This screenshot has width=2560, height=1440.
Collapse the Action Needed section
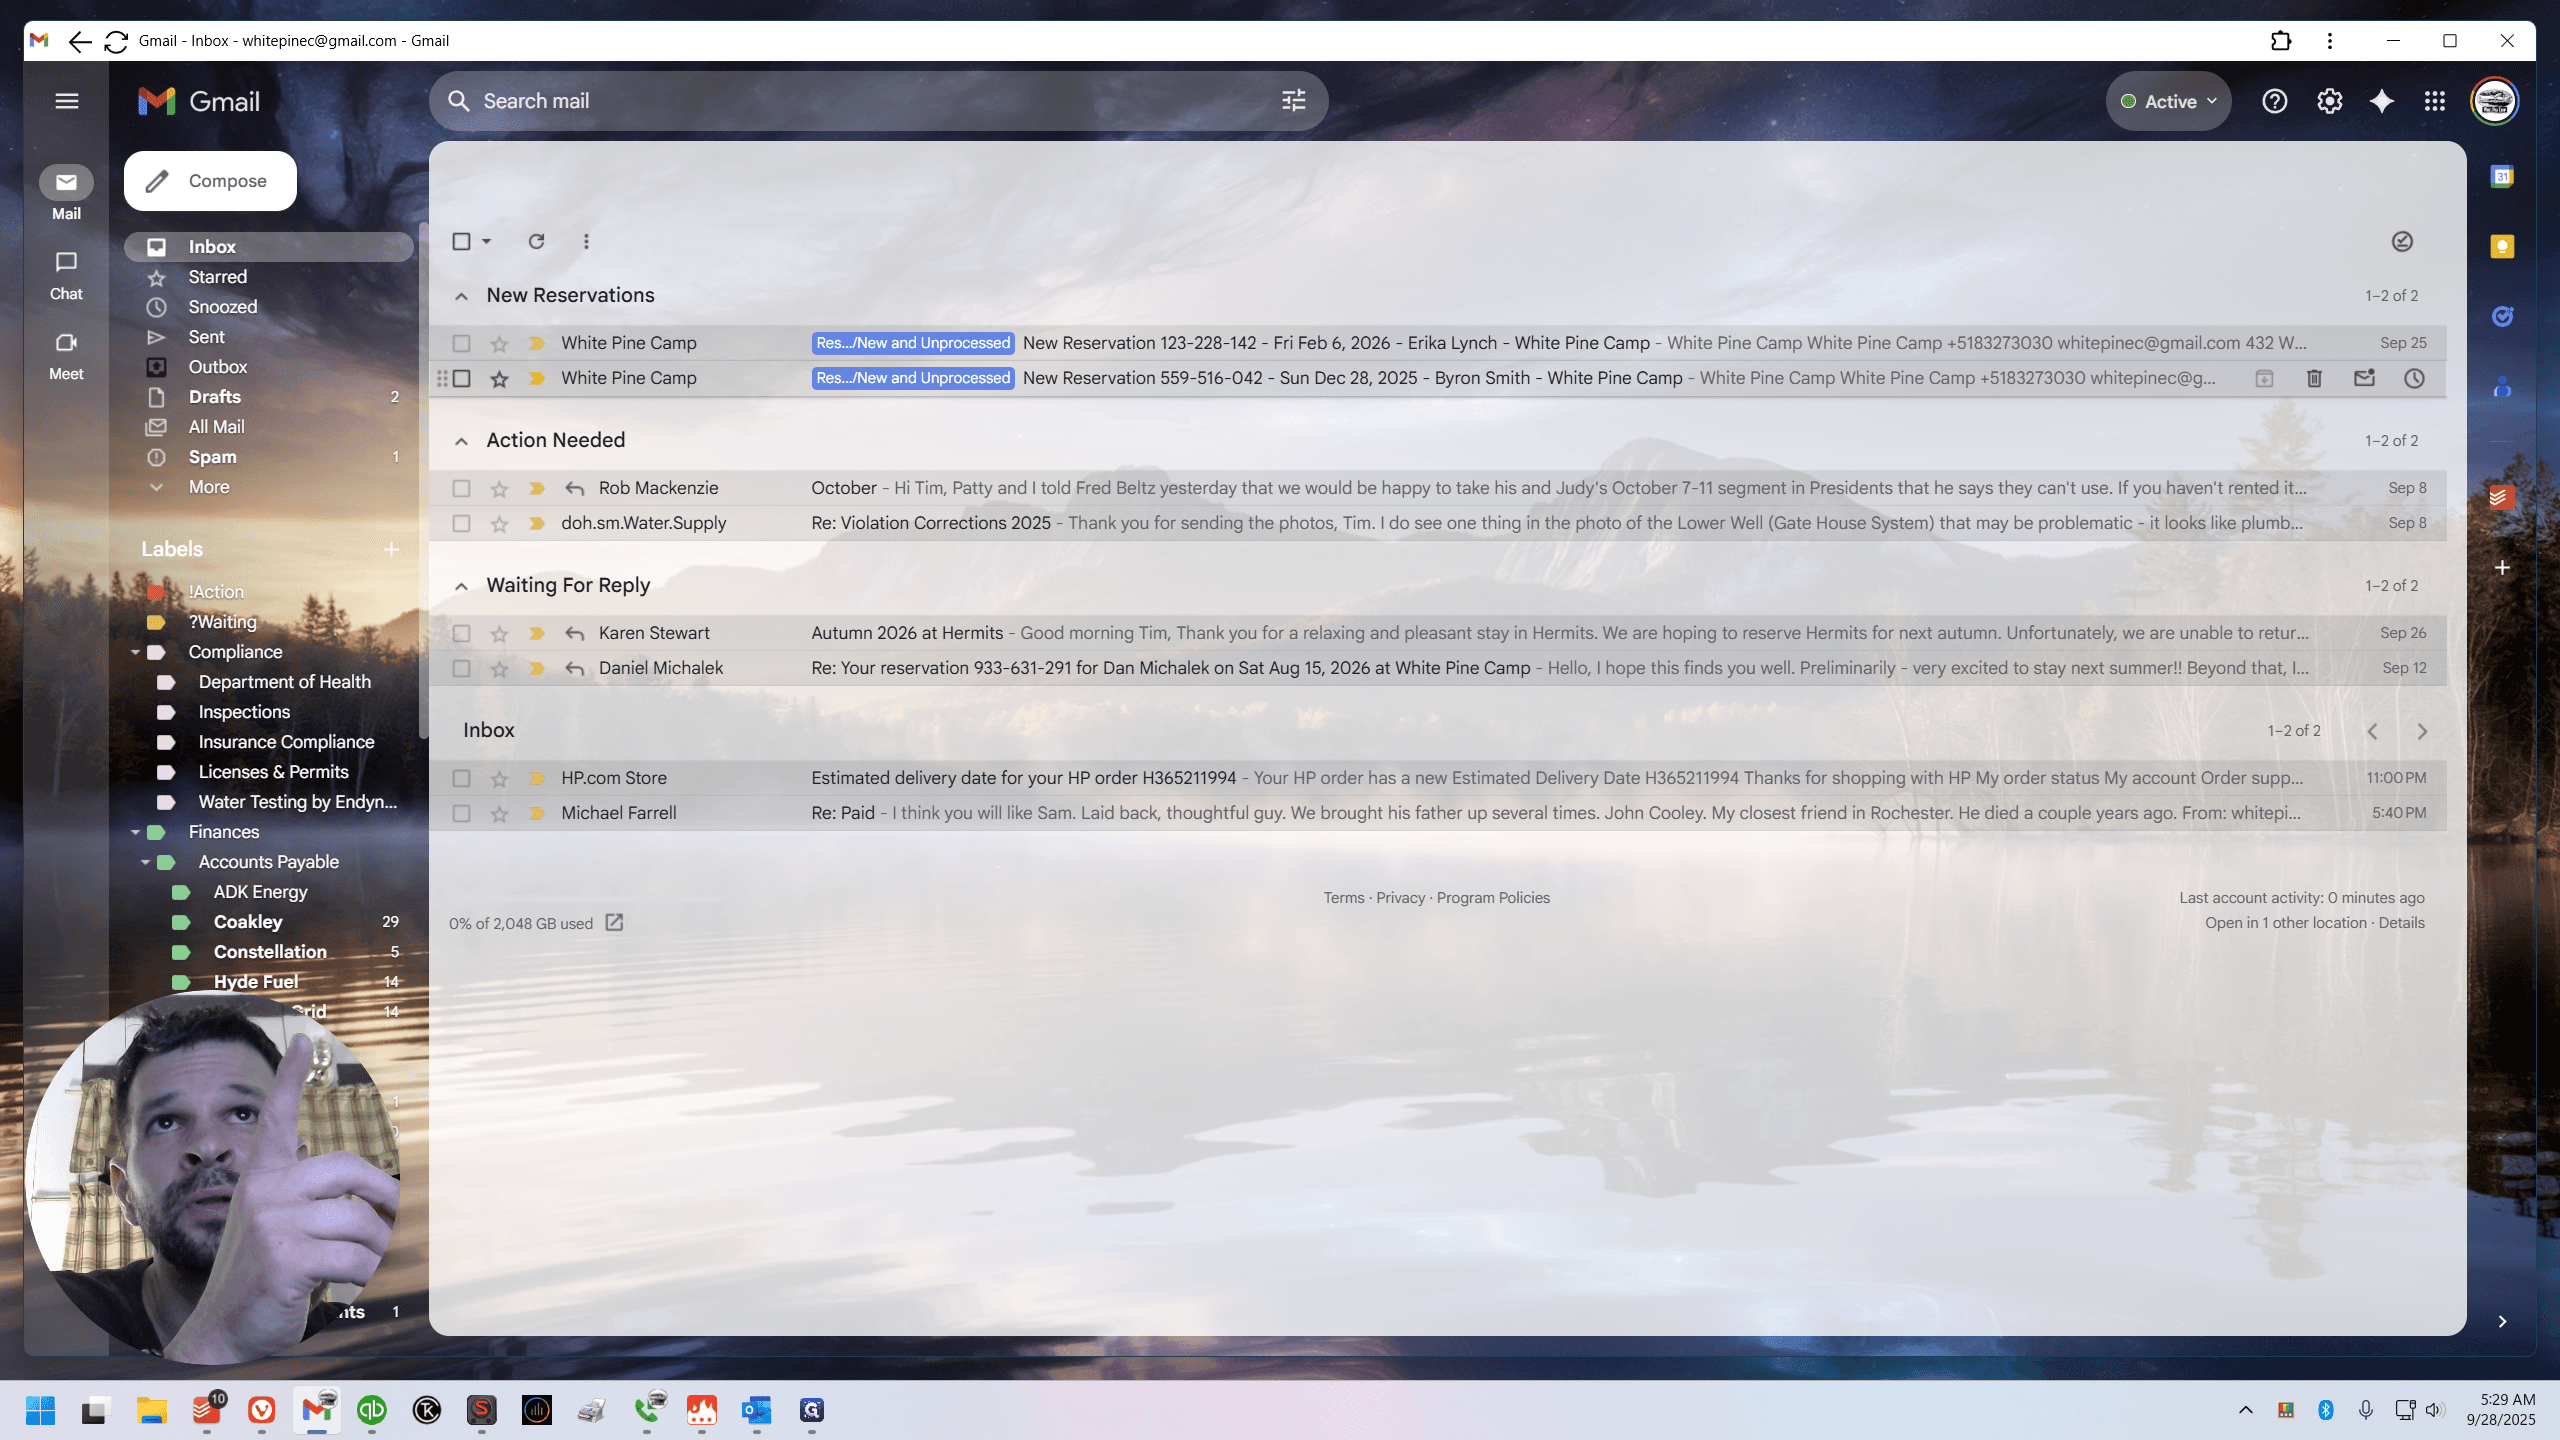[x=461, y=441]
